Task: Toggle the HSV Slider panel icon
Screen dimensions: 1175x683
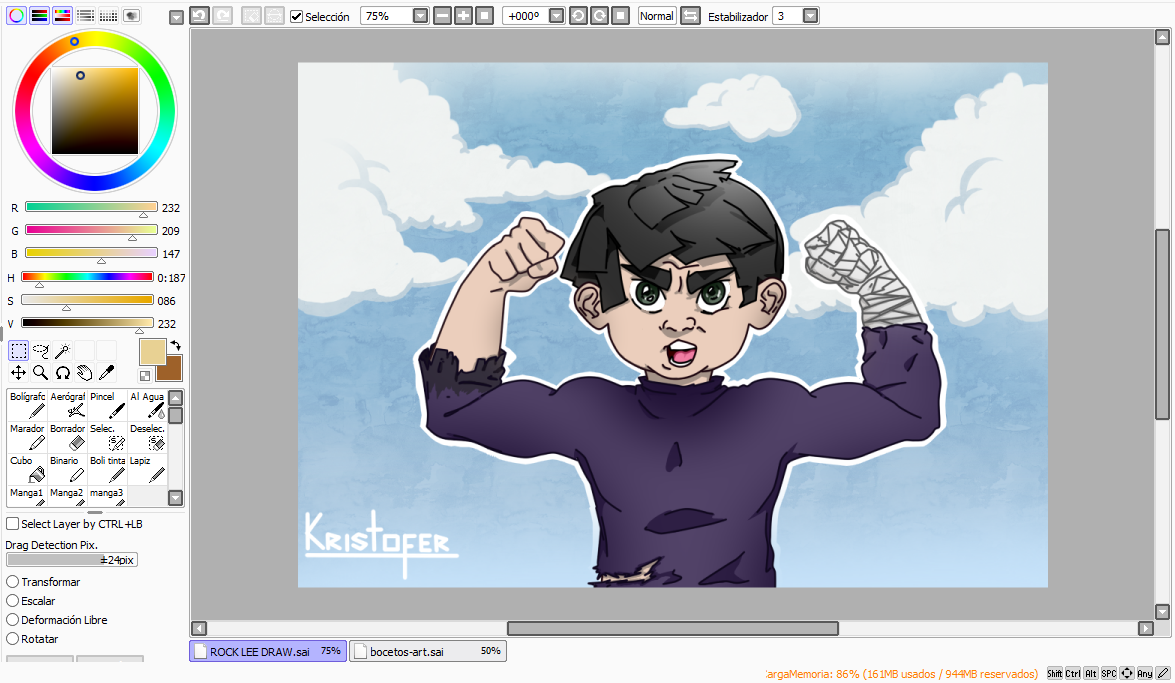Action: tap(62, 15)
